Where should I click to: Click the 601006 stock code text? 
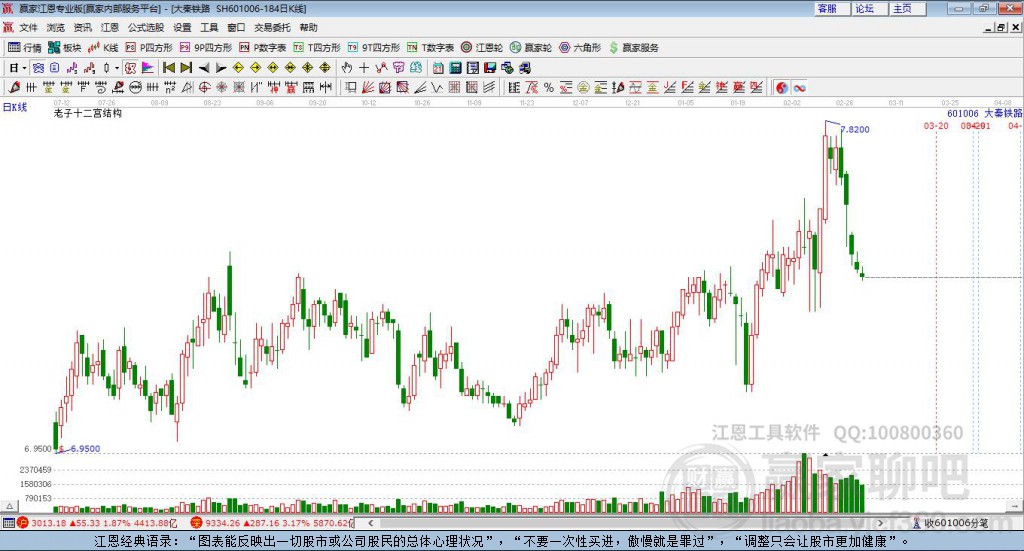click(963, 114)
